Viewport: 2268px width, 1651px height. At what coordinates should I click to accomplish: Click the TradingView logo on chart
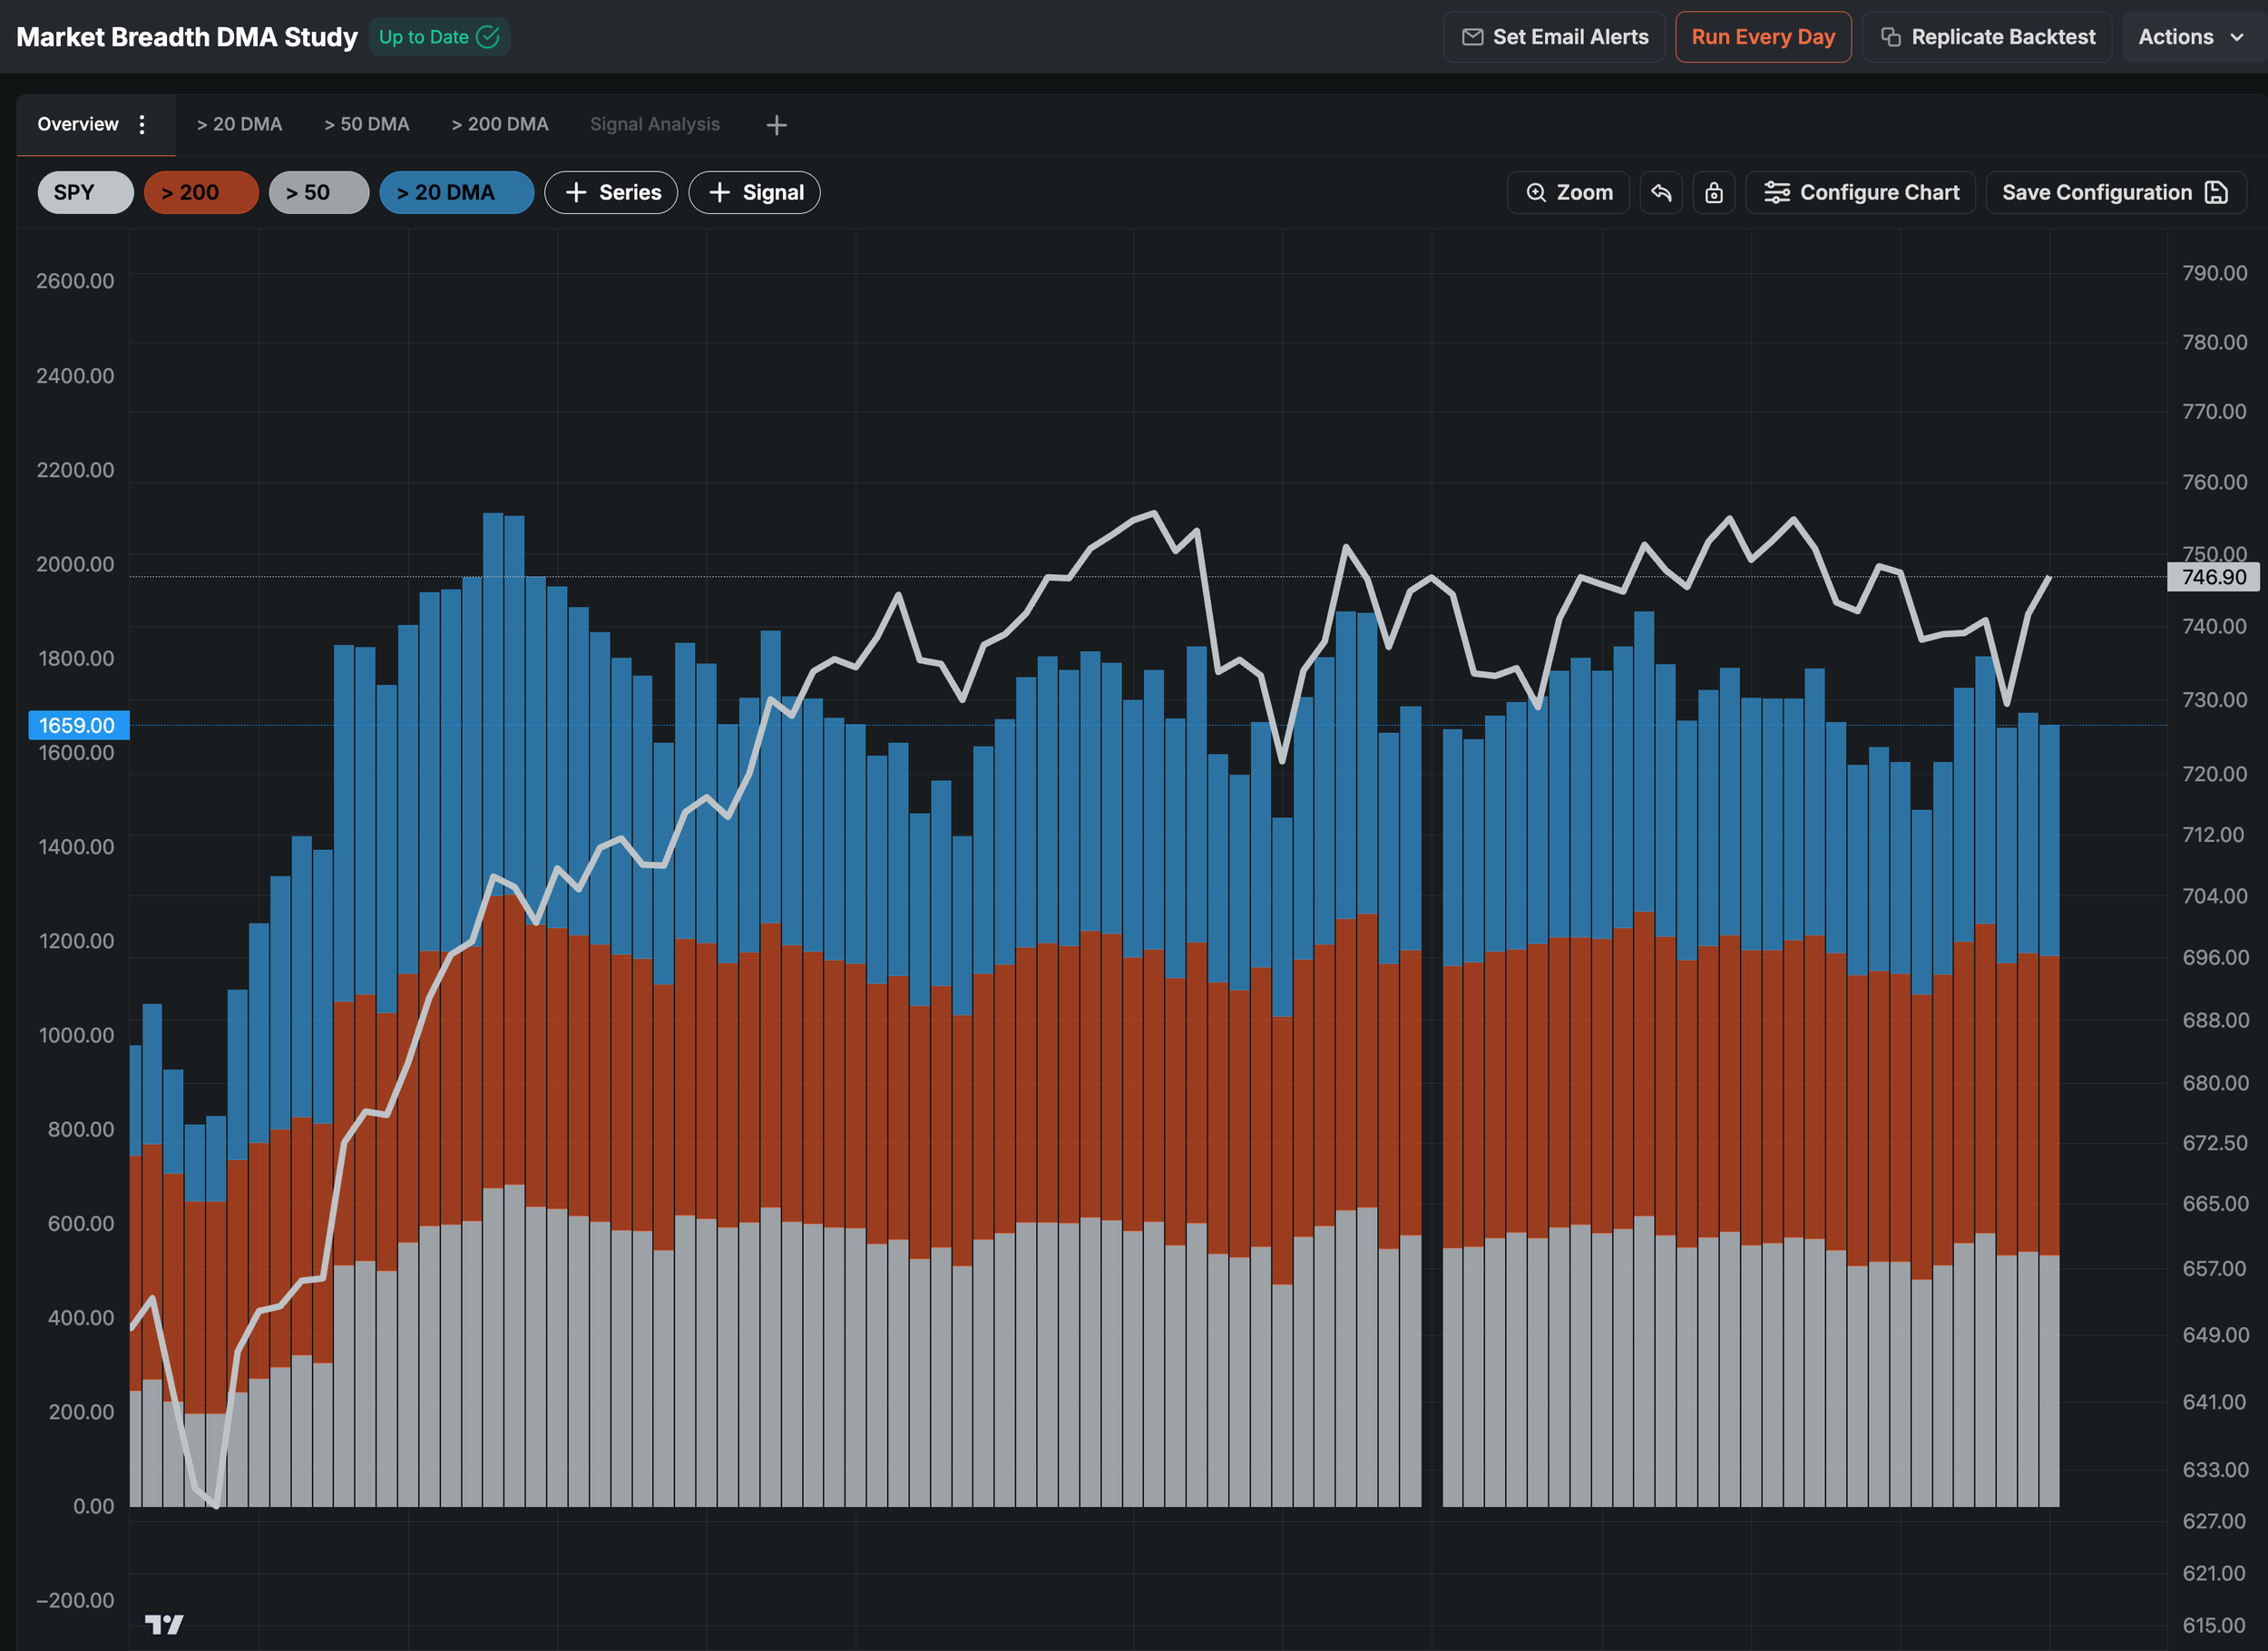pyautogui.click(x=164, y=1624)
